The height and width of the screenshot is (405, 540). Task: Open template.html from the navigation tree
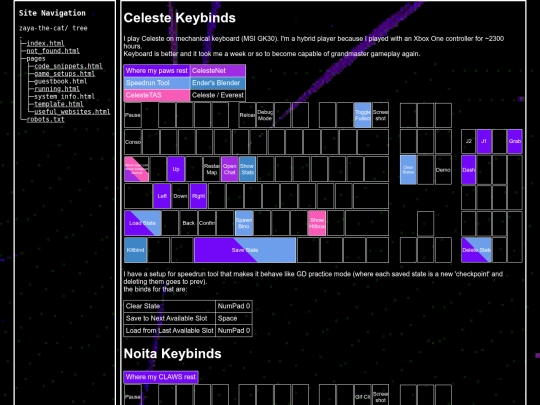tap(59, 104)
